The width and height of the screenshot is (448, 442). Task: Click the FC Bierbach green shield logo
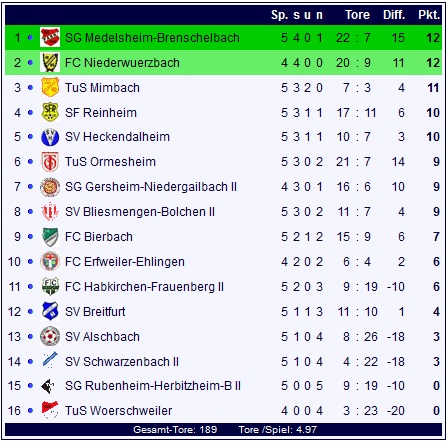(x=50, y=237)
